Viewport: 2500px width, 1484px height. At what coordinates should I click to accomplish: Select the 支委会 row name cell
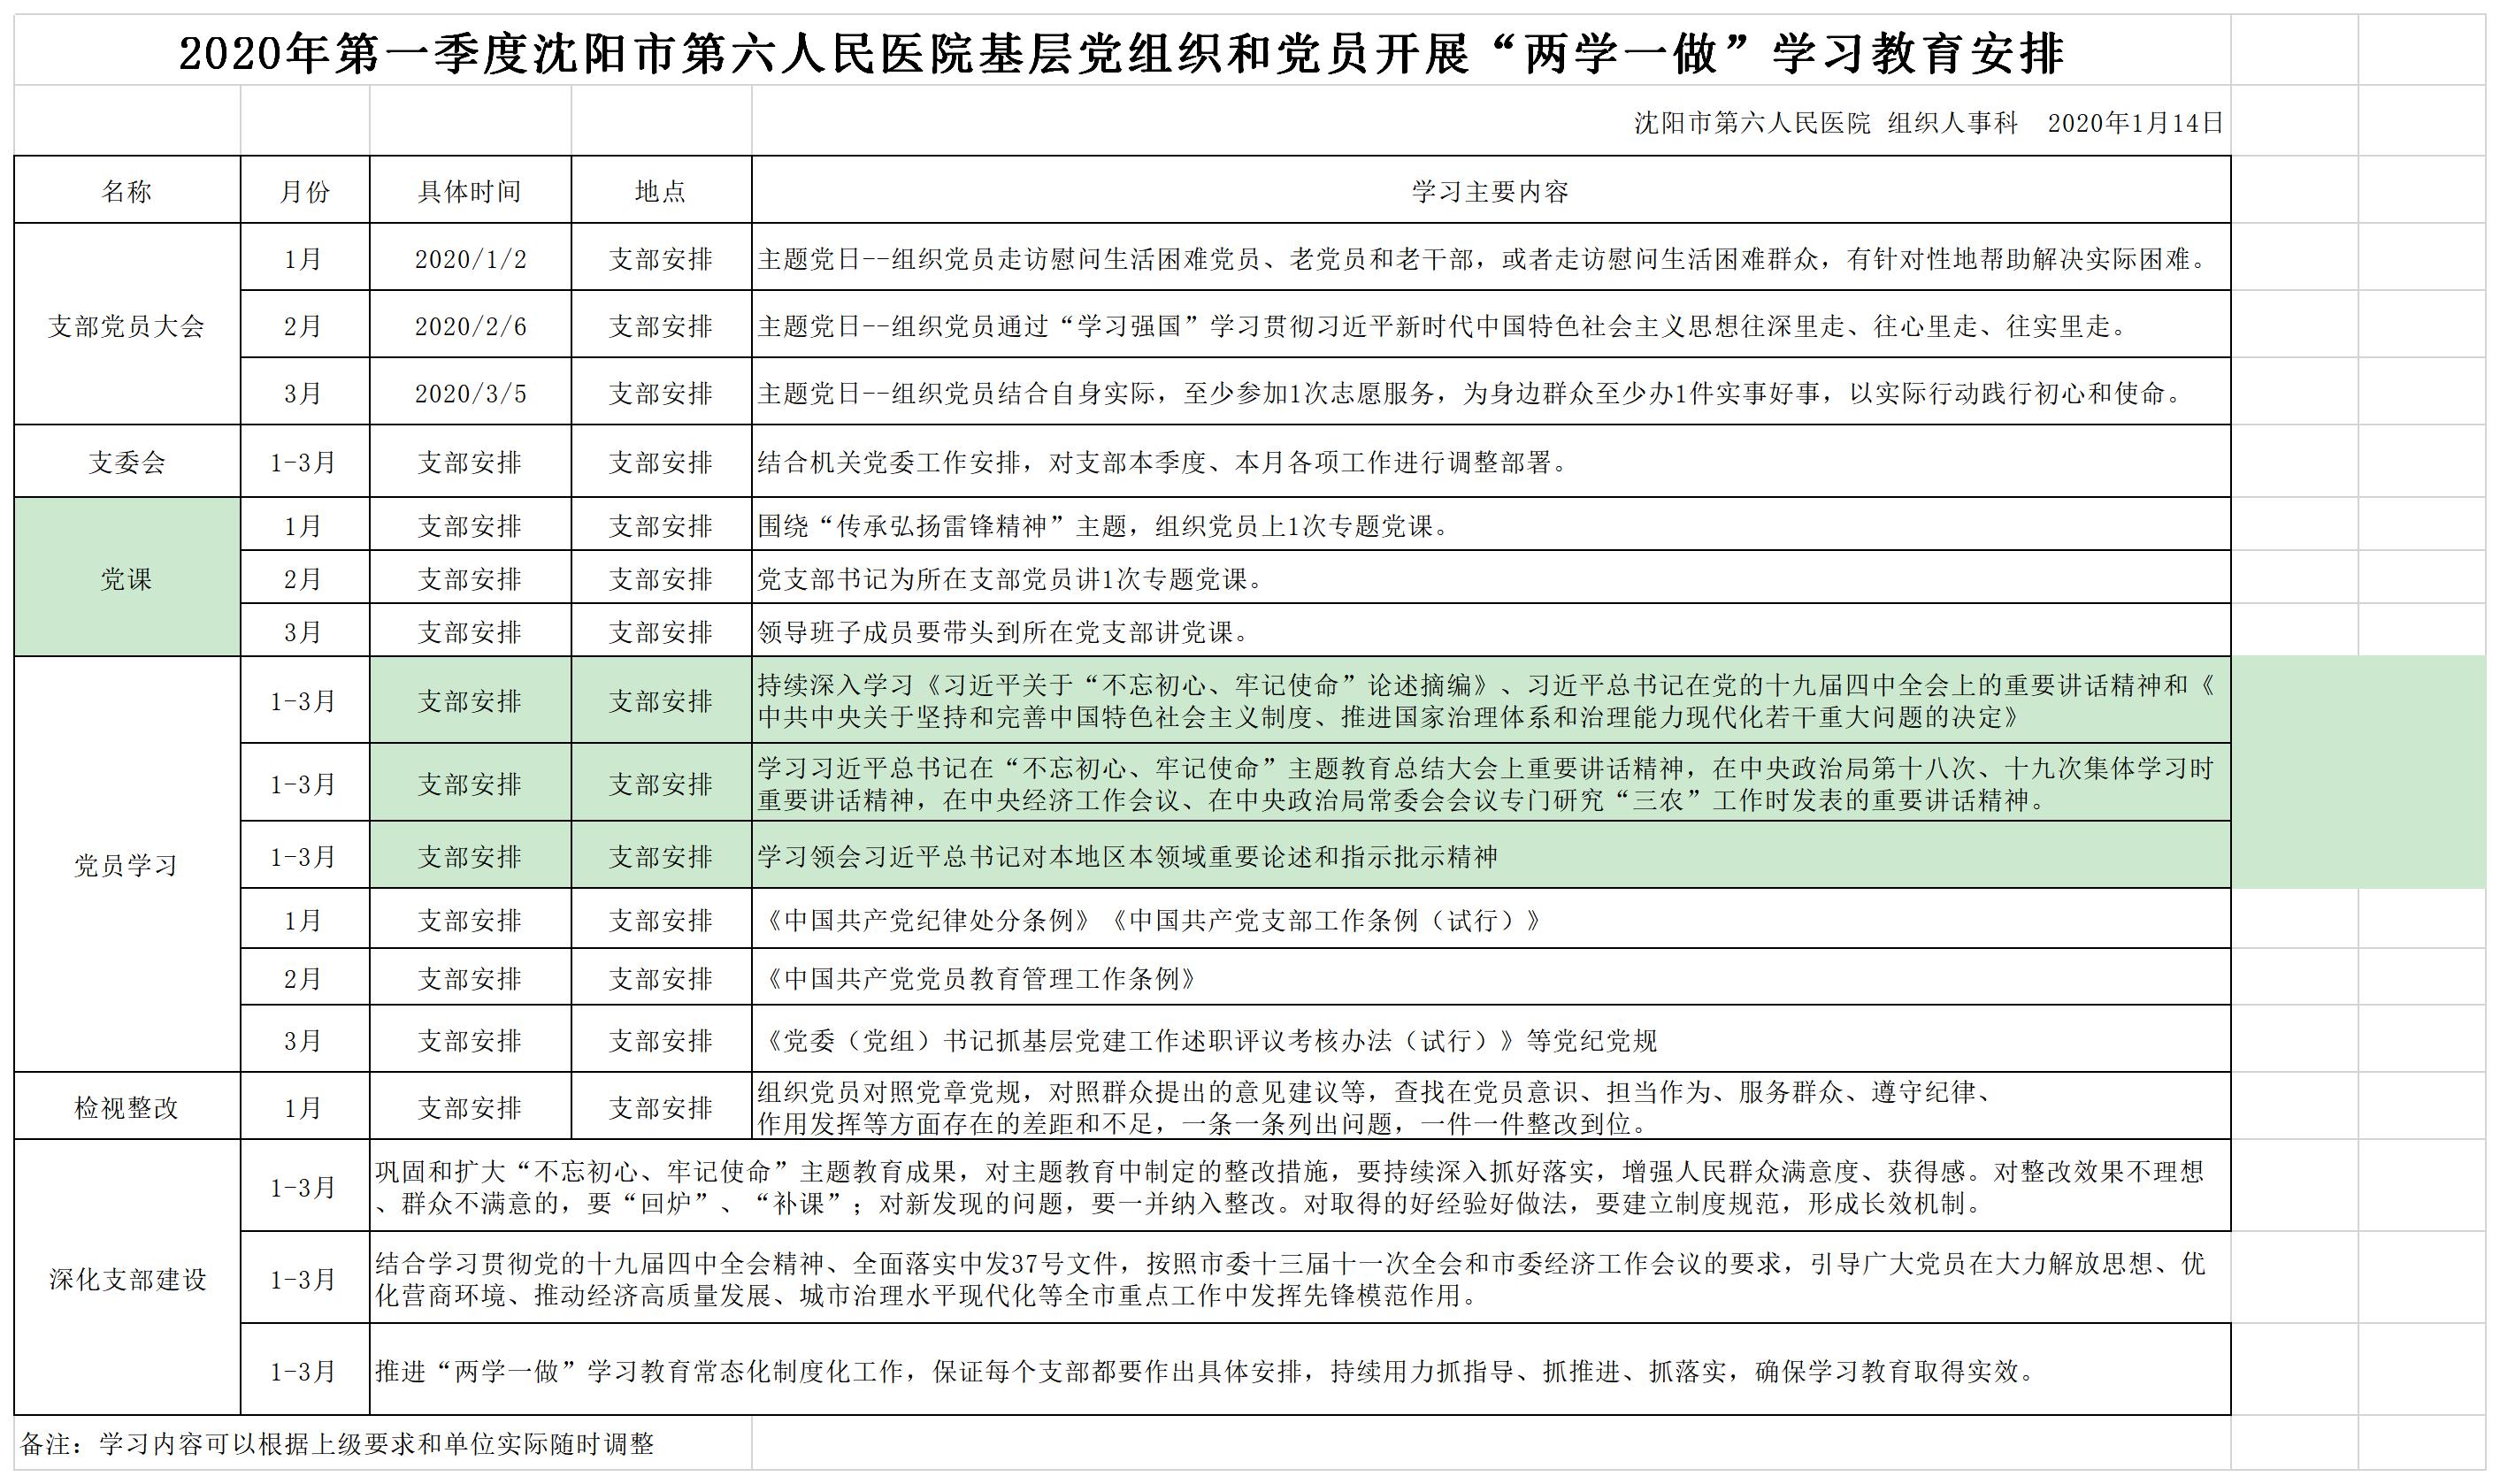click(126, 462)
